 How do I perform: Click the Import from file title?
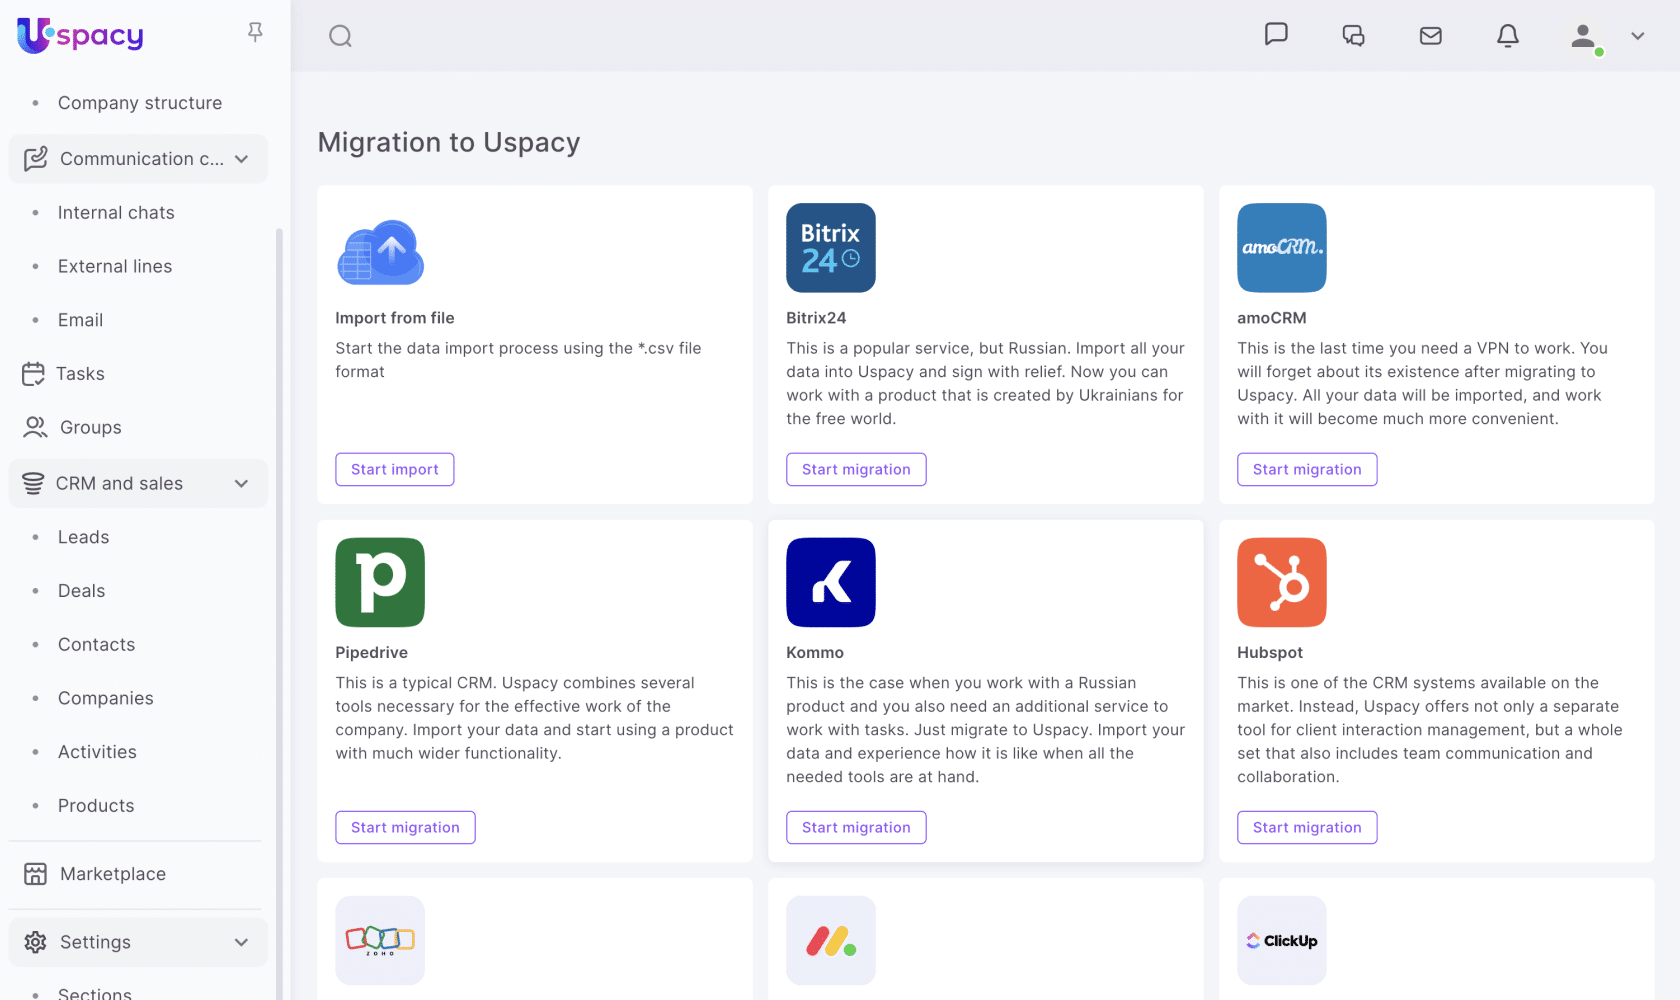pyautogui.click(x=395, y=318)
